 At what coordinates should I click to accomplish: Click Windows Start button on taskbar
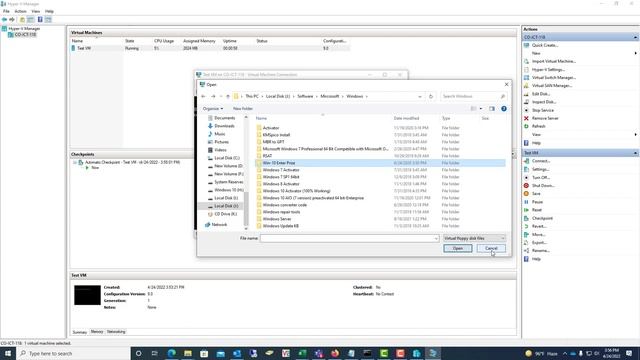[7, 353]
